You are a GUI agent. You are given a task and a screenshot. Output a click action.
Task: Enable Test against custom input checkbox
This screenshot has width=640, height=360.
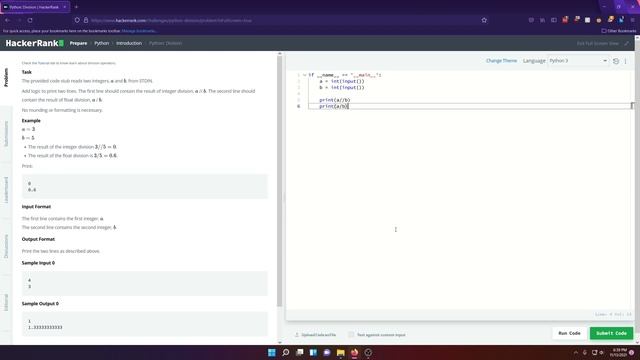[351, 335]
